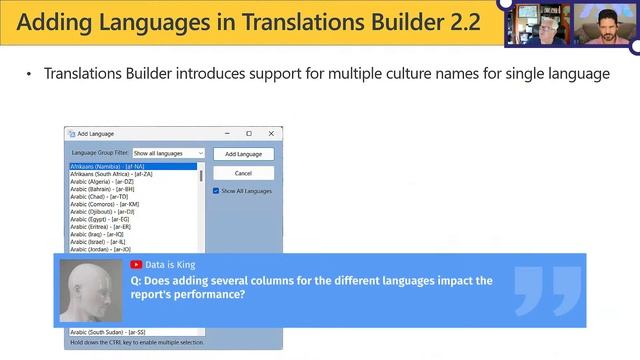640x360 pixels.
Task: Select Arabic (Jordan) - [ar-JO]
Action: [x=133, y=249]
